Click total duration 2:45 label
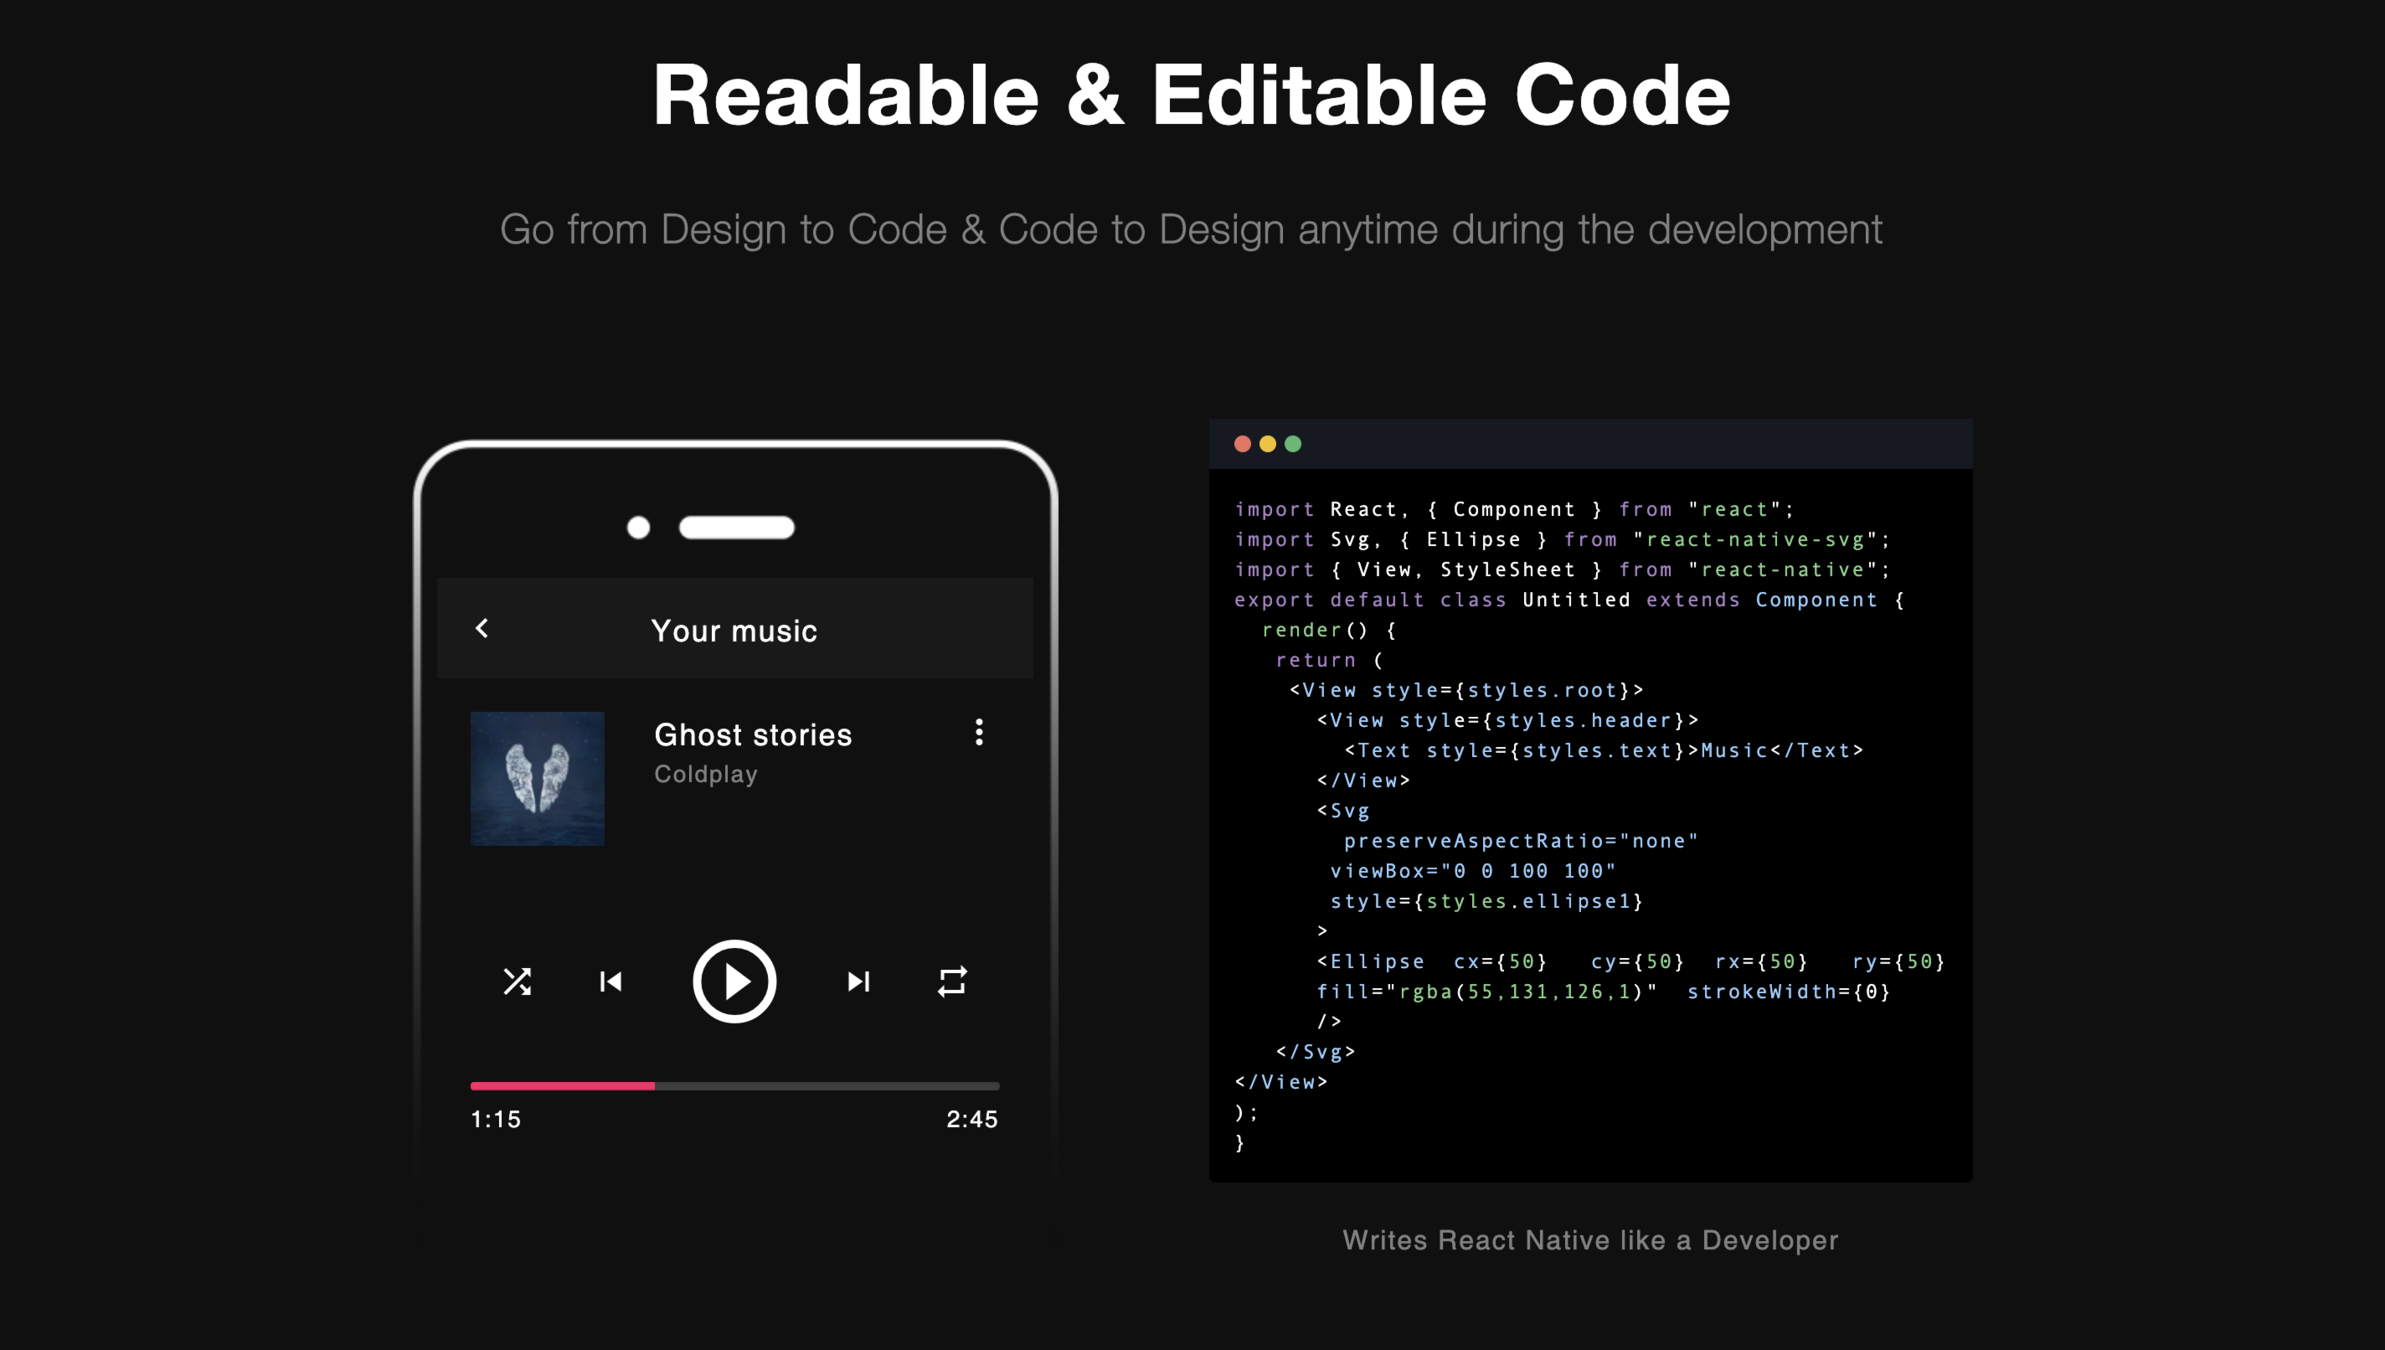Viewport: 2385px width, 1350px height. [971, 1119]
